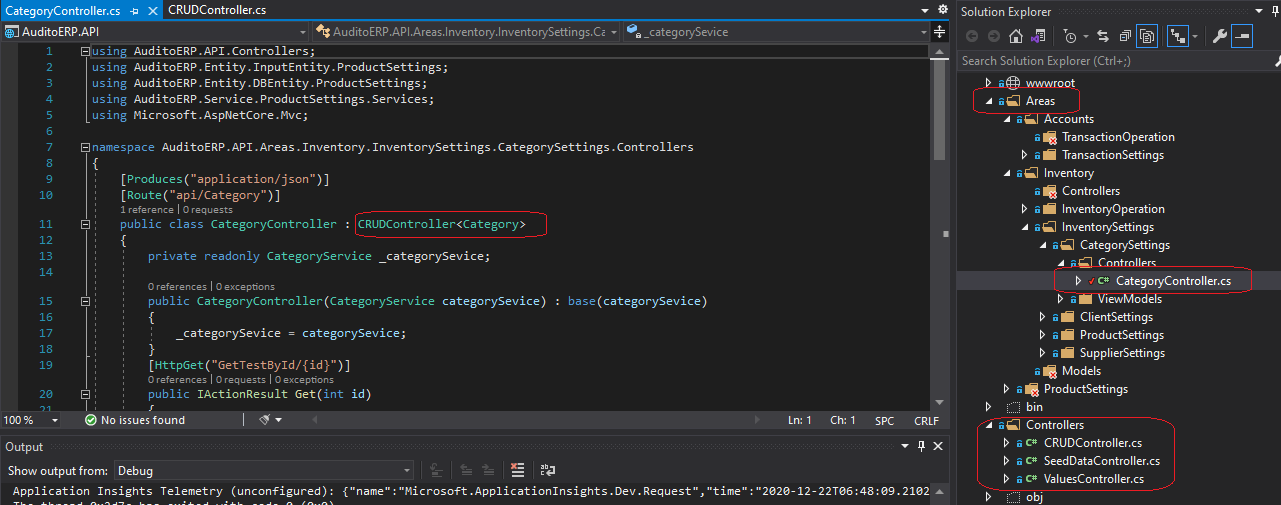Toggle Preview Selected Items button

coord(1241,37)
